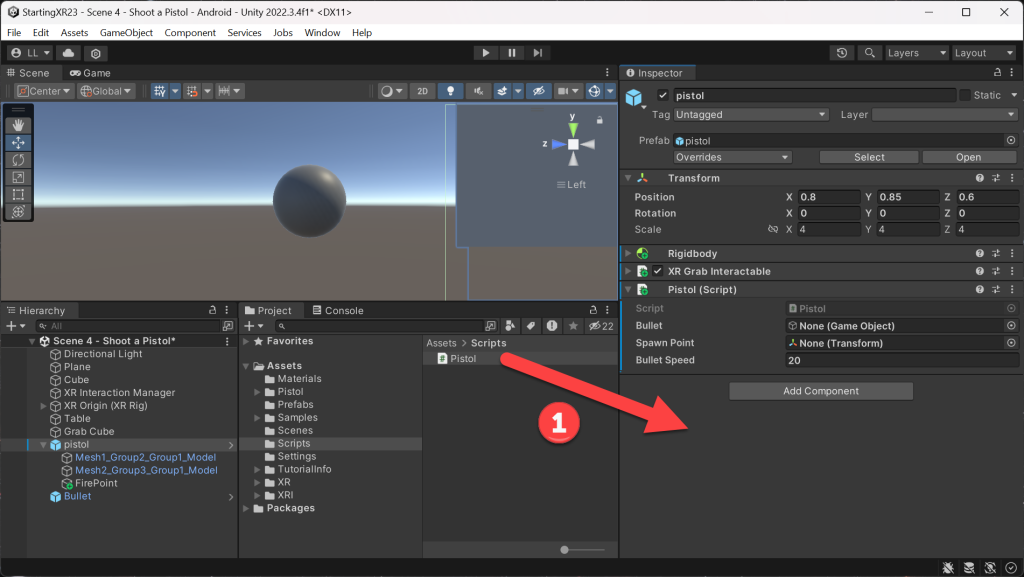Screen dimensions: 1024x577
Task: Open Unity Cloud services icon
Action: click(68, 53)
